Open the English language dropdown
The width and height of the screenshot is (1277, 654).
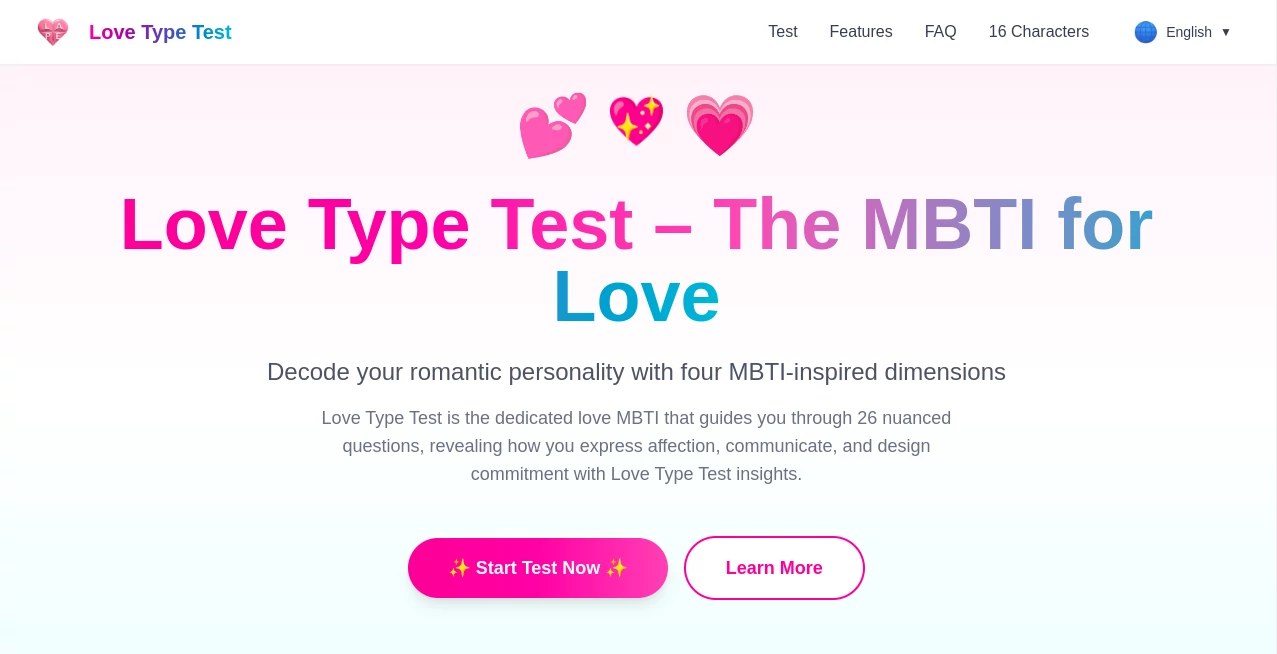point(1189,32)
